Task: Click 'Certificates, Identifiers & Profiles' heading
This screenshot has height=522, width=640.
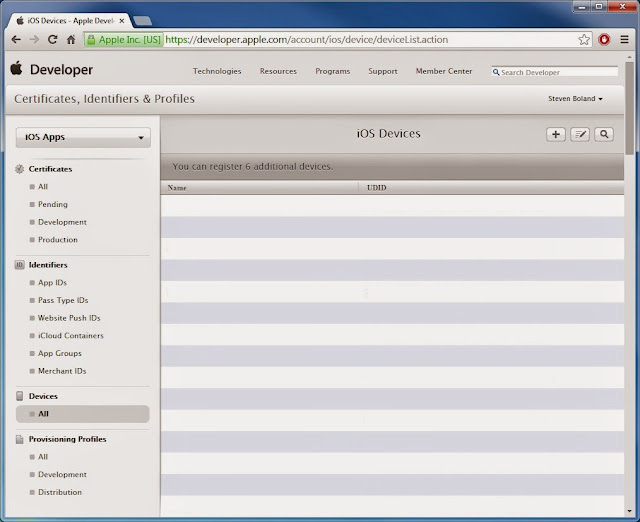Action: click(x=104, y=99)
